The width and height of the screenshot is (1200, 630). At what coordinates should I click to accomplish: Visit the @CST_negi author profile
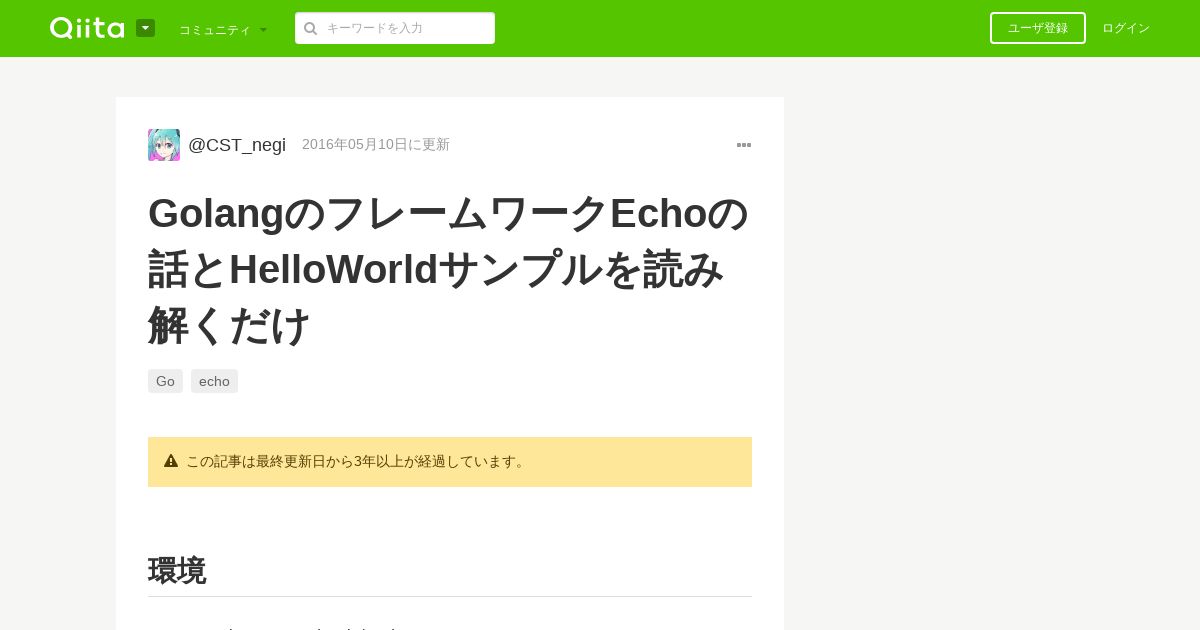coord(237,145)
